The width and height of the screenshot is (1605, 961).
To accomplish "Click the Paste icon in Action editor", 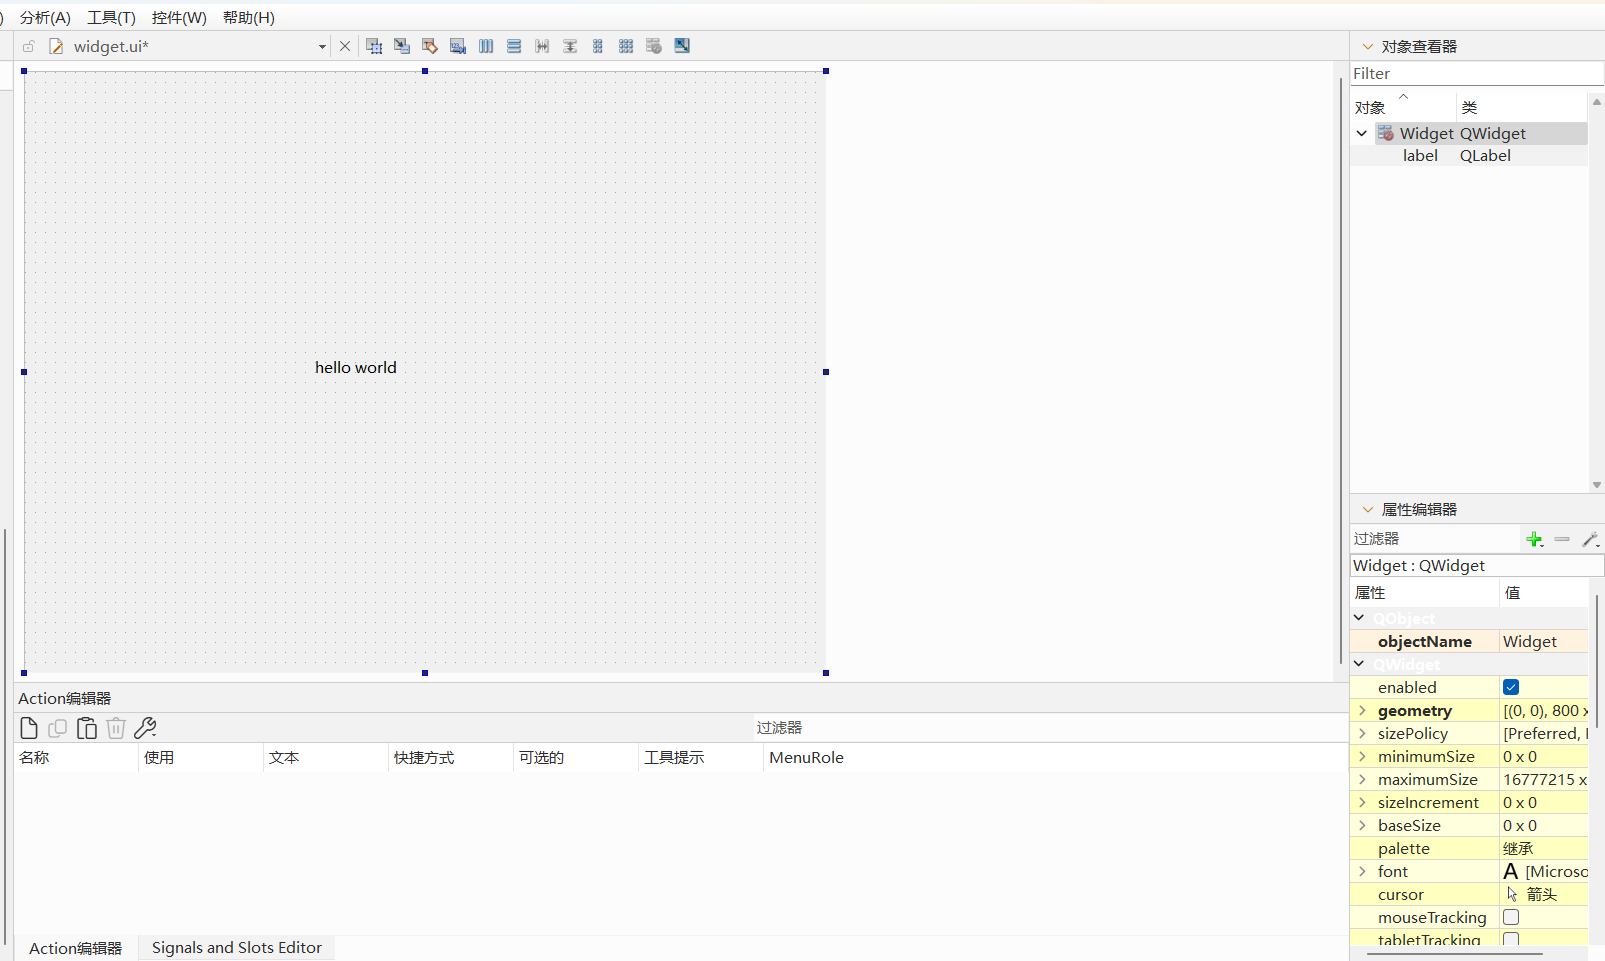I will click(x=87, y=728).
